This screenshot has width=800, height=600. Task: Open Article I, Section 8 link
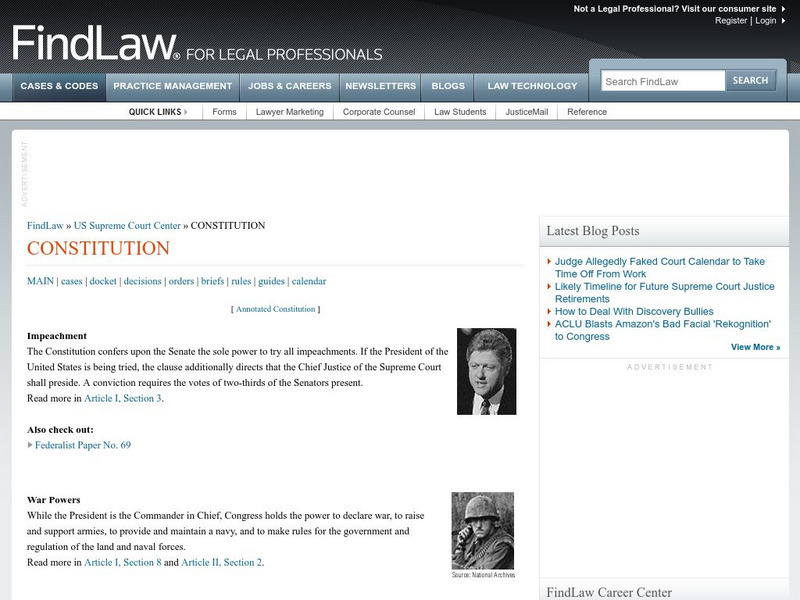pos(123,562)
